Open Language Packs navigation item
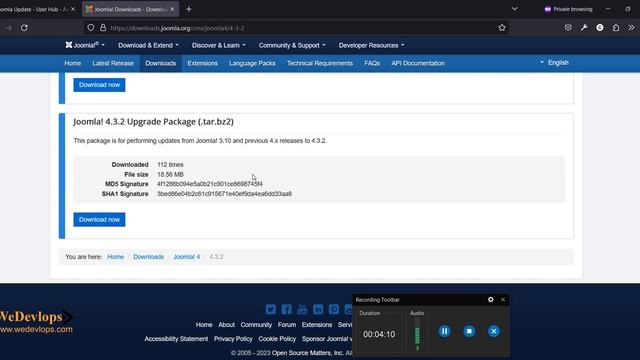Screen dimensions: 640x360 [x=252, y=63]
